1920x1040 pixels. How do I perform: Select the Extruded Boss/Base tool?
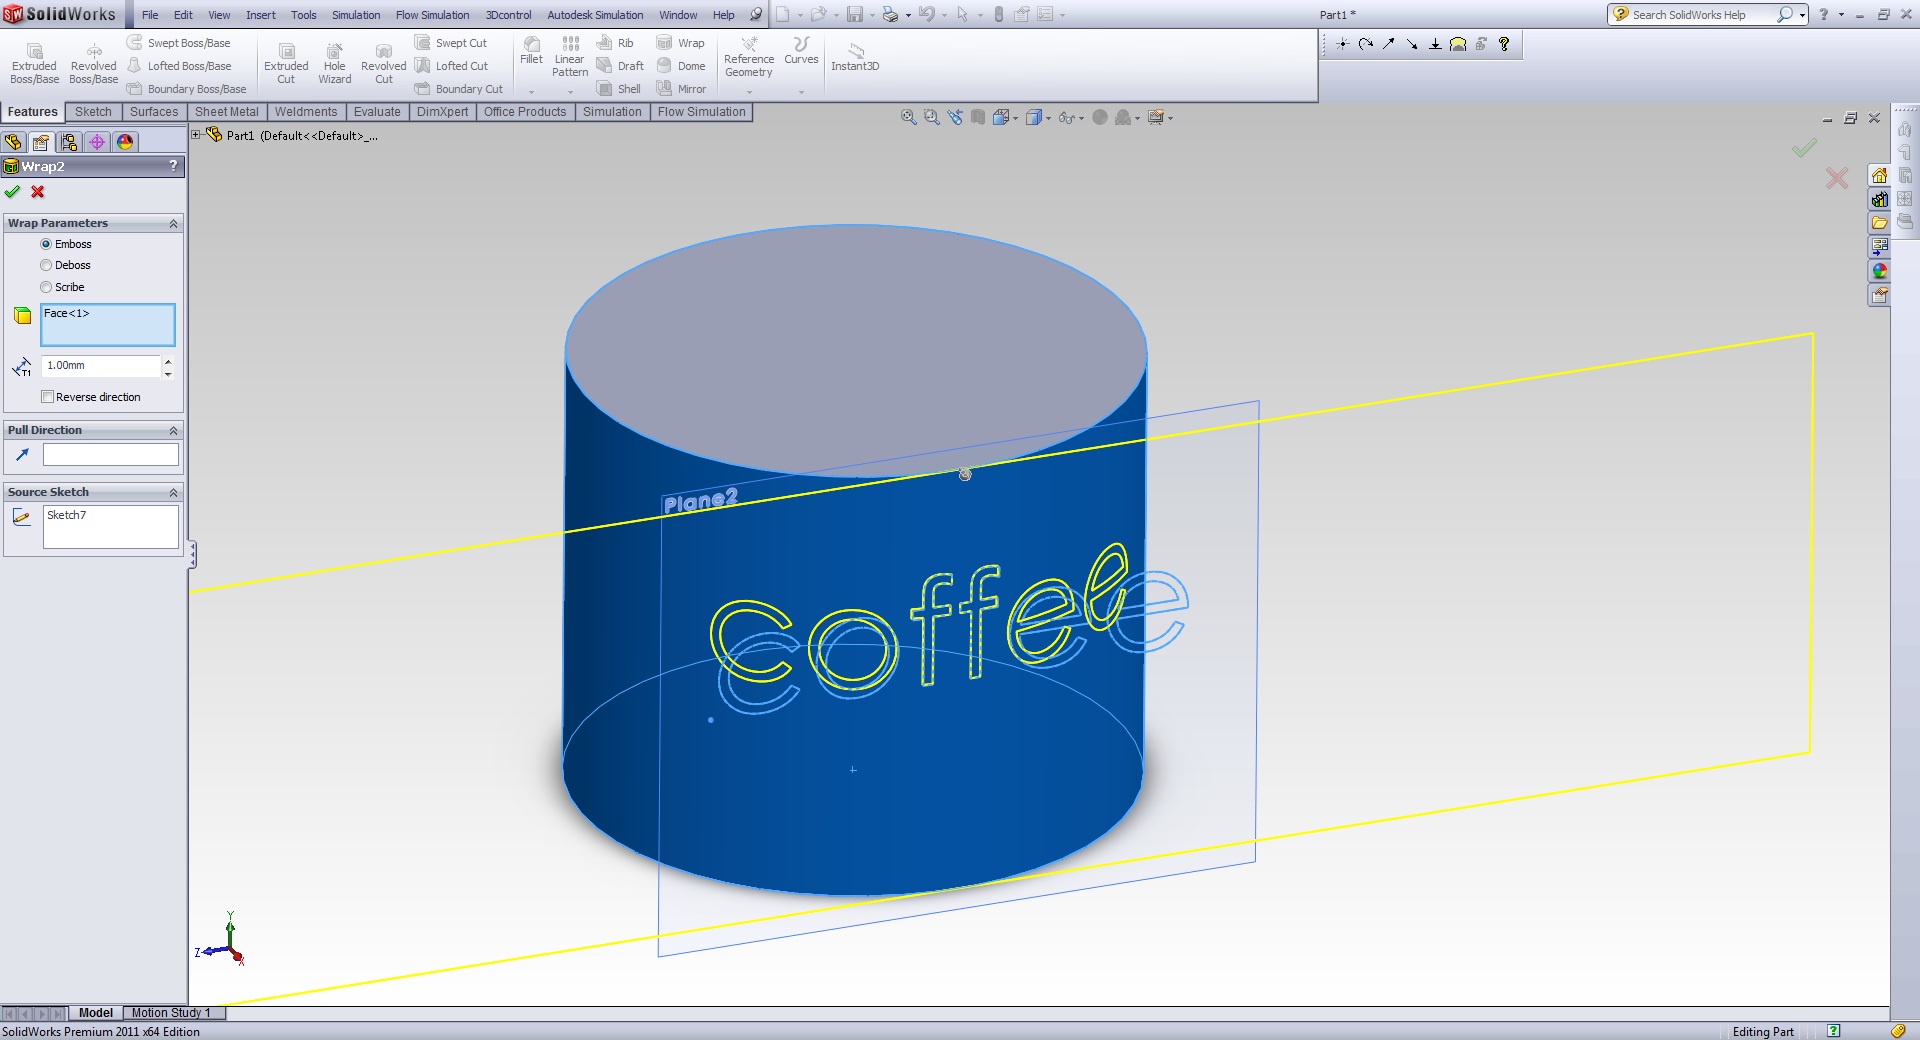33,60
